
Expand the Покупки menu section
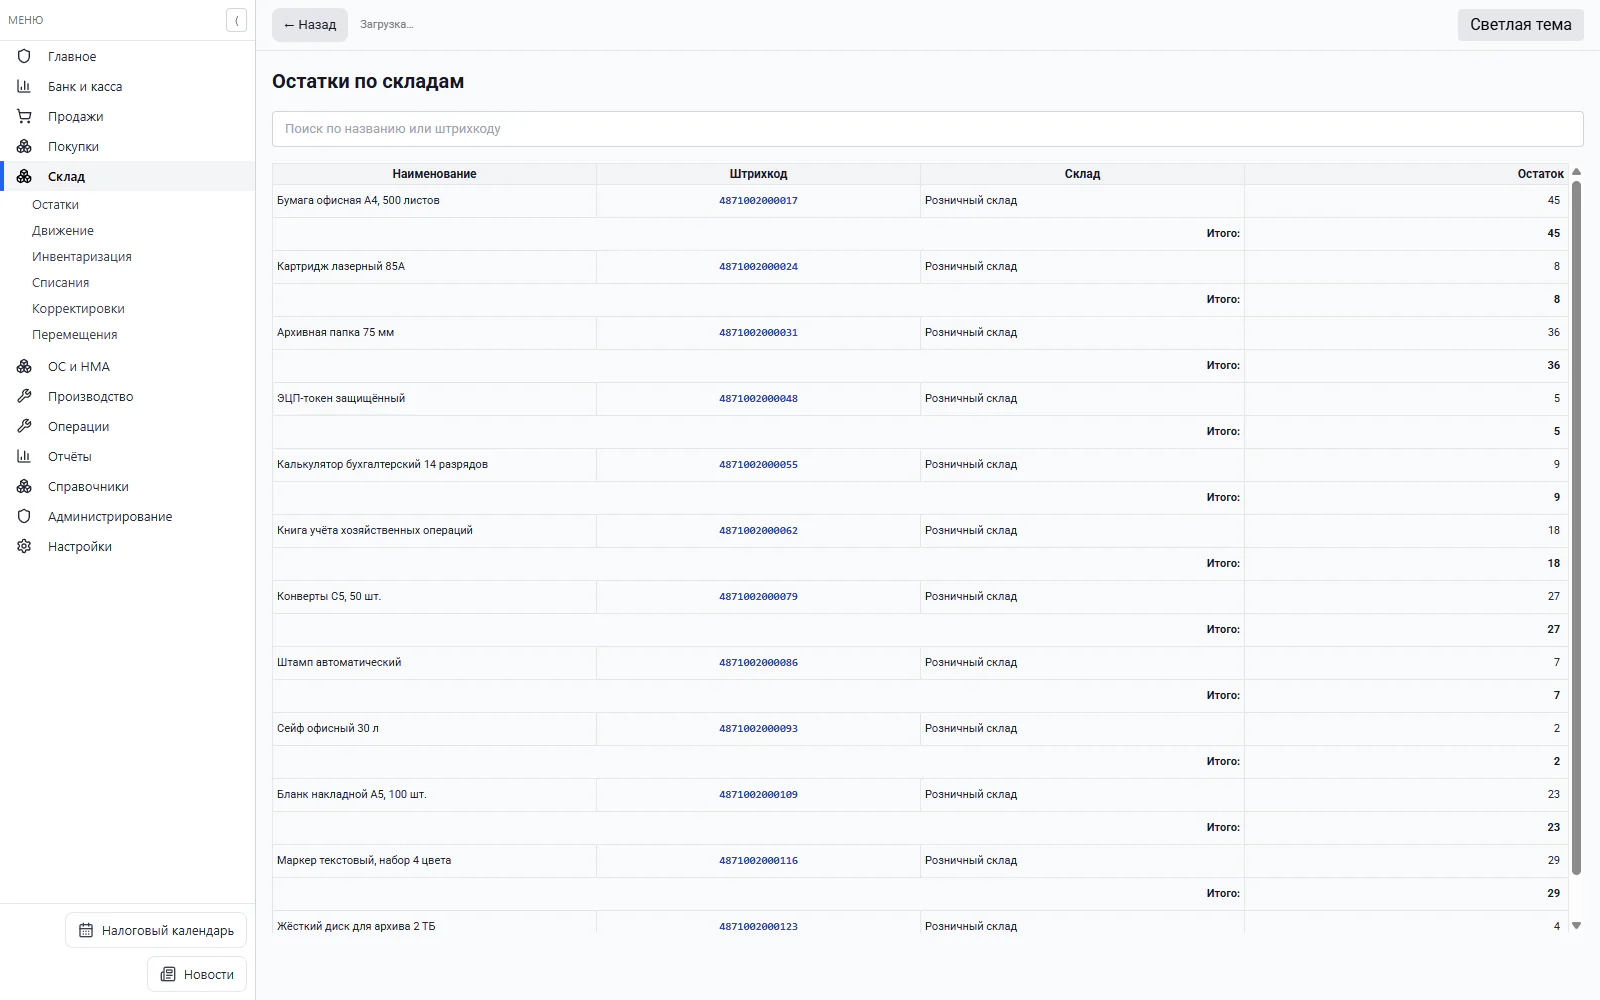coord(127,146)
